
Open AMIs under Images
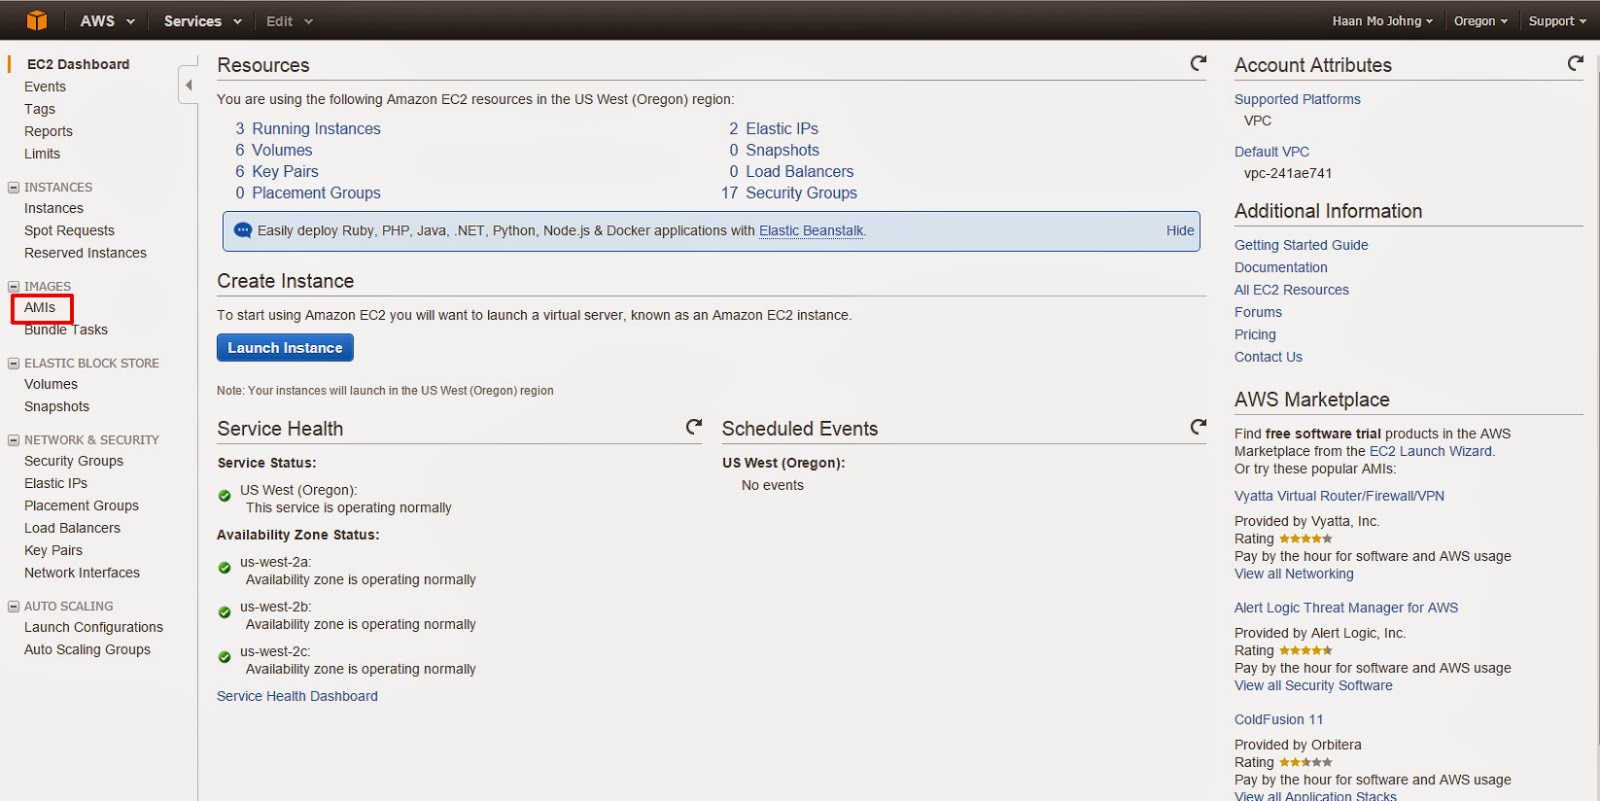40,308
